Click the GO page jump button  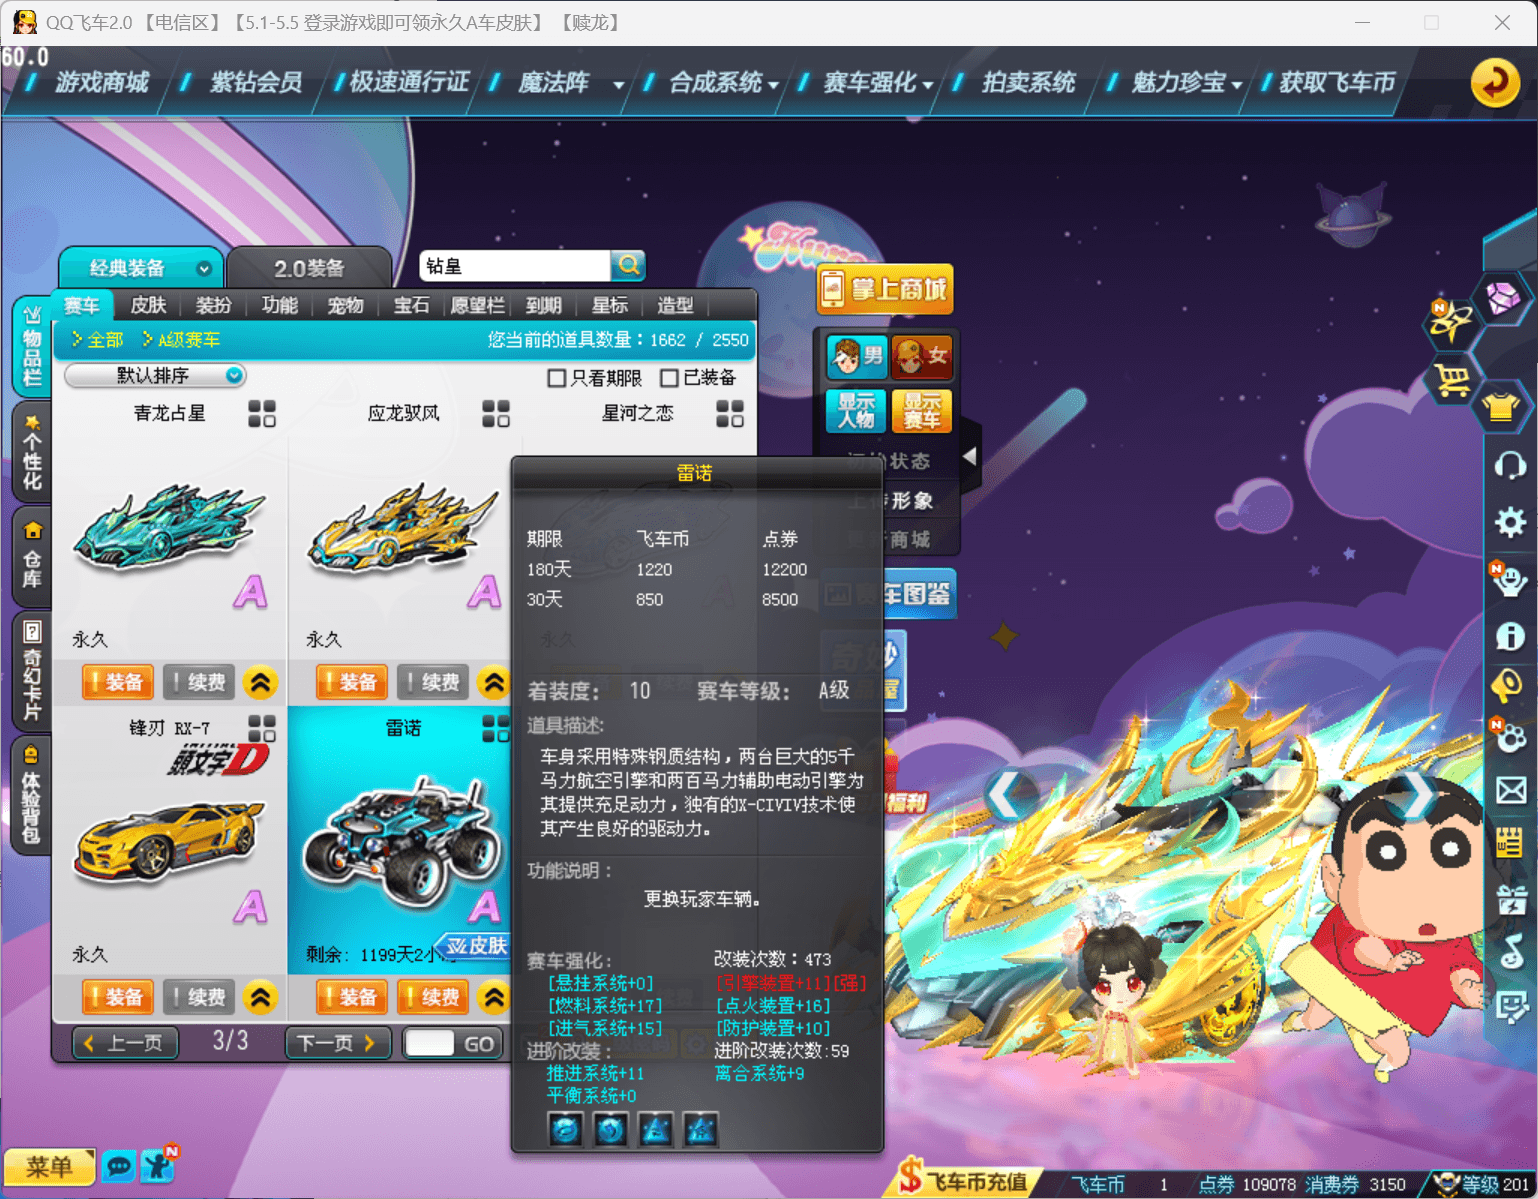478,1043
